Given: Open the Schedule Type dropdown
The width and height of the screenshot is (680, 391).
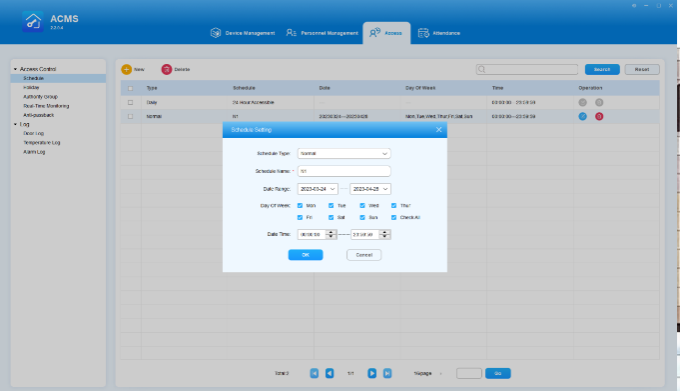Looking at the screenshot, I should tap(344, 153).
